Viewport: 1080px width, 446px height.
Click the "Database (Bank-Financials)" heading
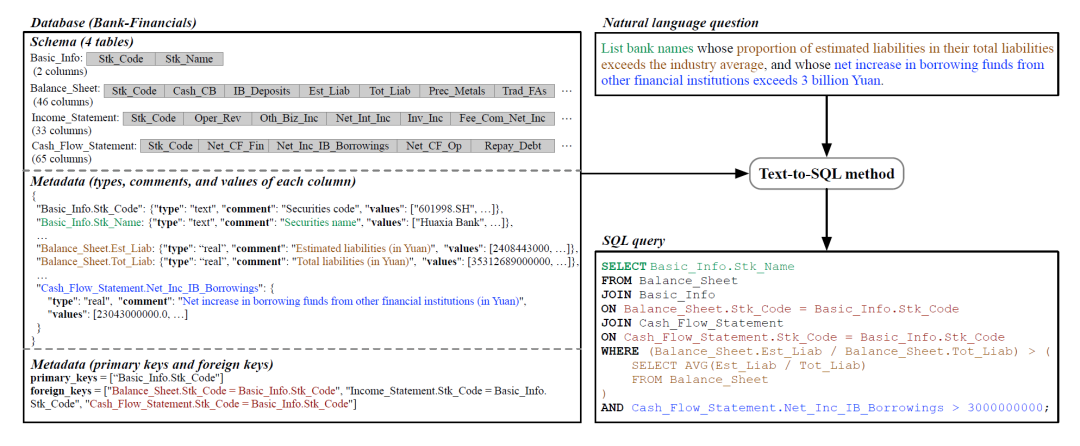[x=116, y=23]
